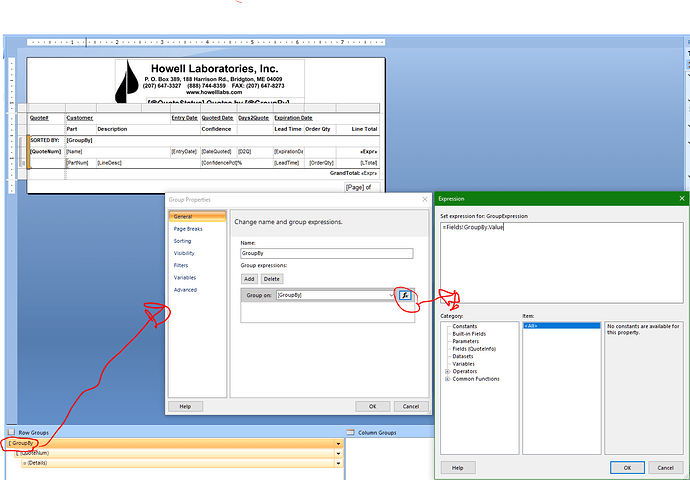690x480 pixels.
Task: Select the Variables page in Group Properties
Action: (x=185, y=278)
